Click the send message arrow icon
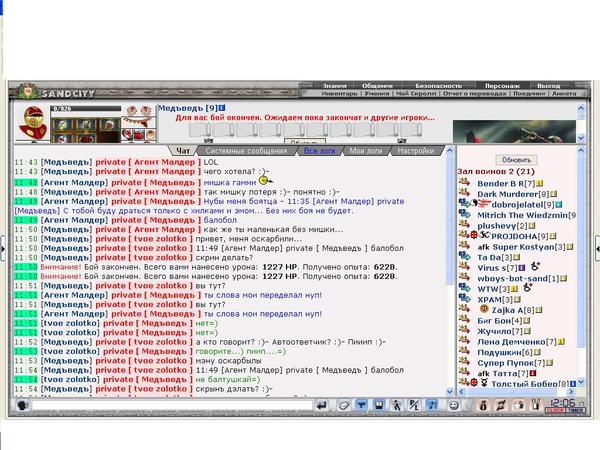This screenshot has width=600, height=450. (320, 405)
